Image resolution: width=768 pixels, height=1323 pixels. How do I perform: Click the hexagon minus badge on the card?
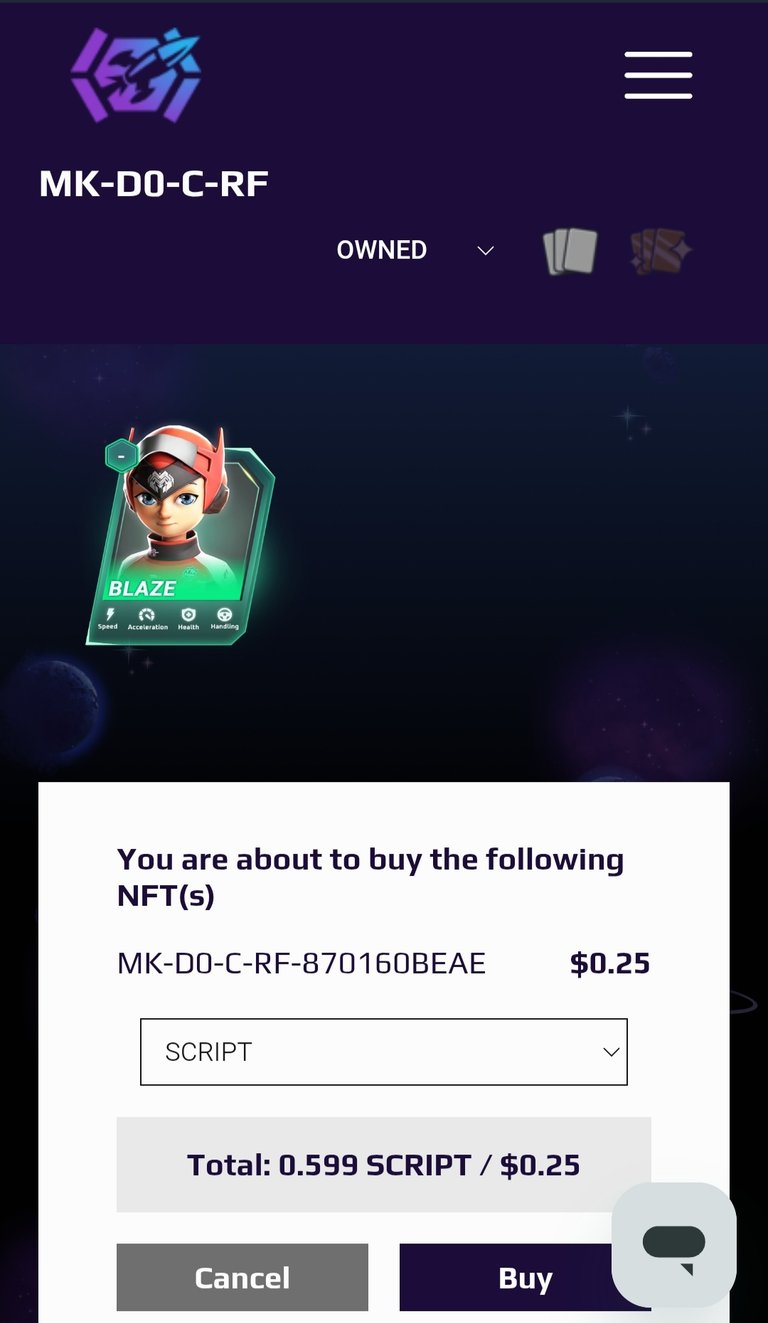pos(121,456)
